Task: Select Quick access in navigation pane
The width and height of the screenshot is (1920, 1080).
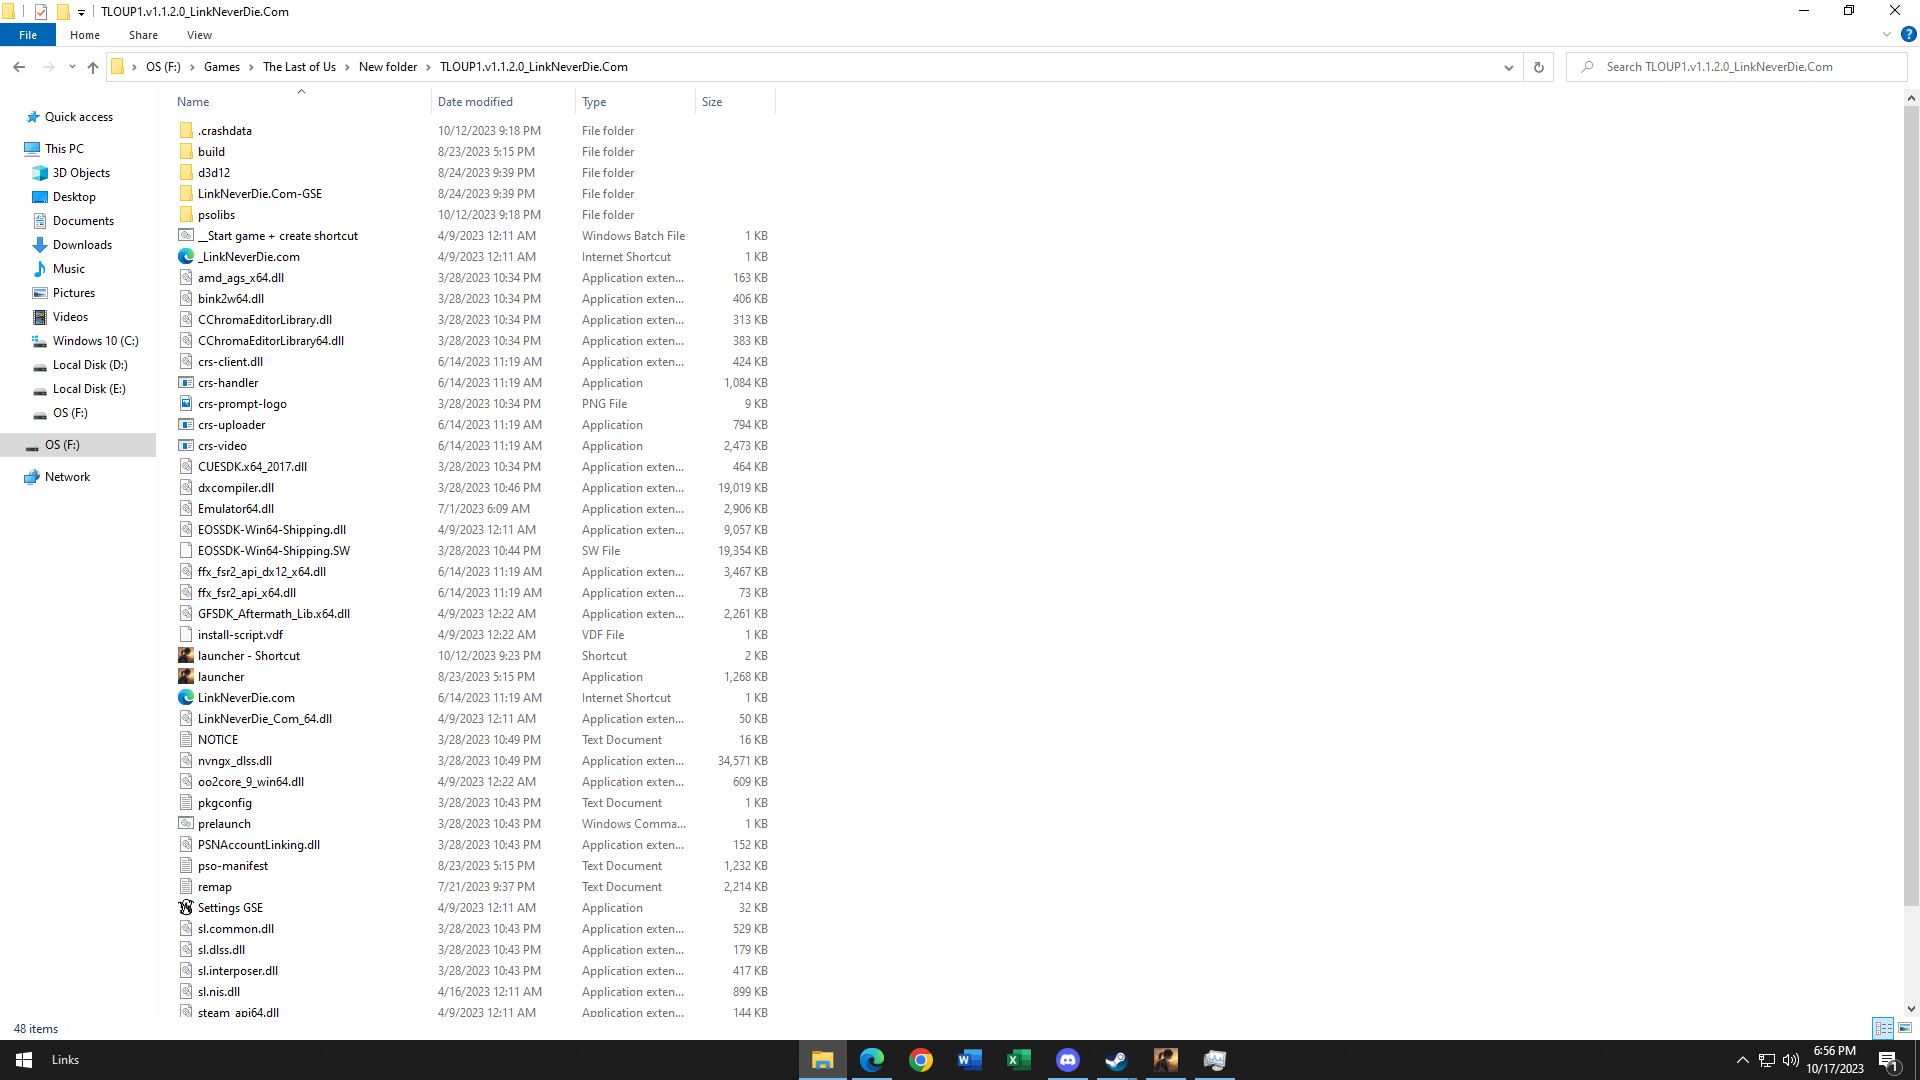Action: pos(78,117)
